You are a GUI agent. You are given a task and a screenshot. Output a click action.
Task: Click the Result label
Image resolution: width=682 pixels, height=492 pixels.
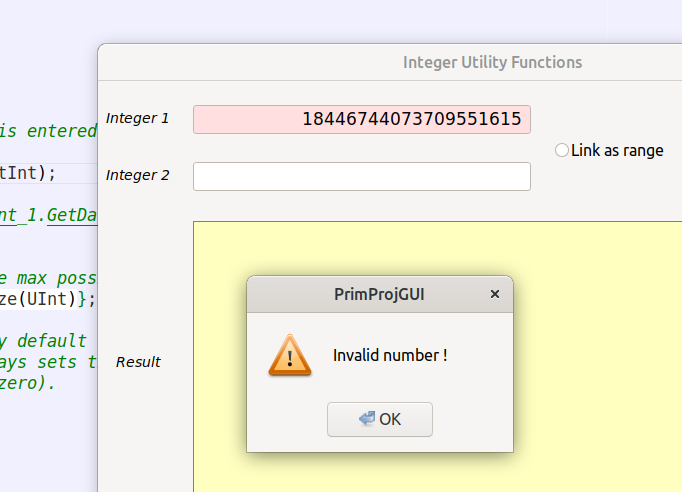click(x=138, y=361)
